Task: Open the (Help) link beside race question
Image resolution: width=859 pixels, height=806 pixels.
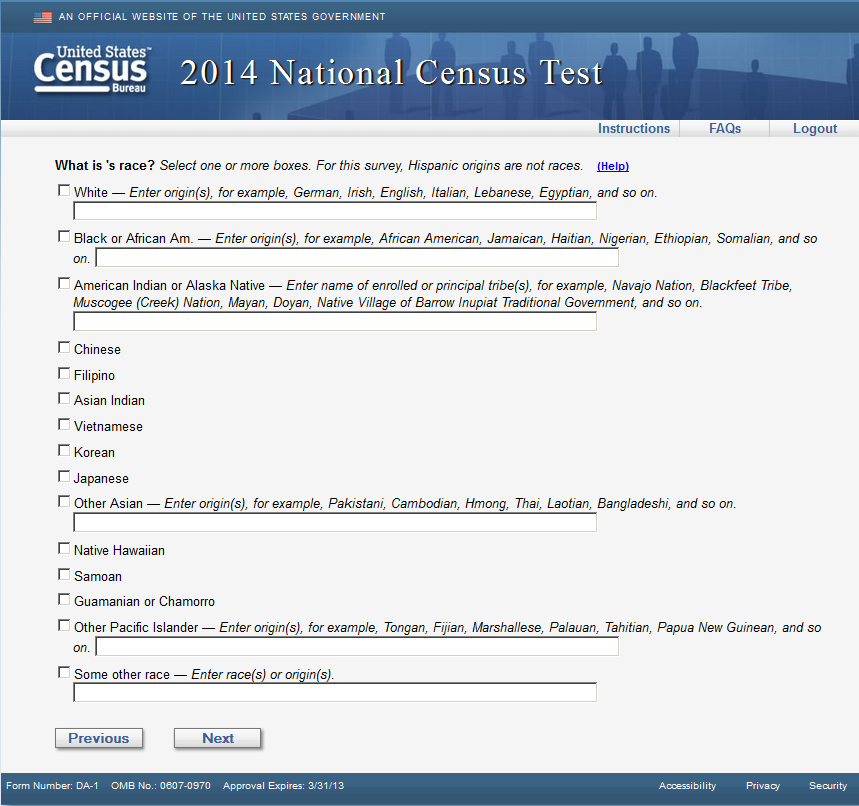Action: click(612, 166)
